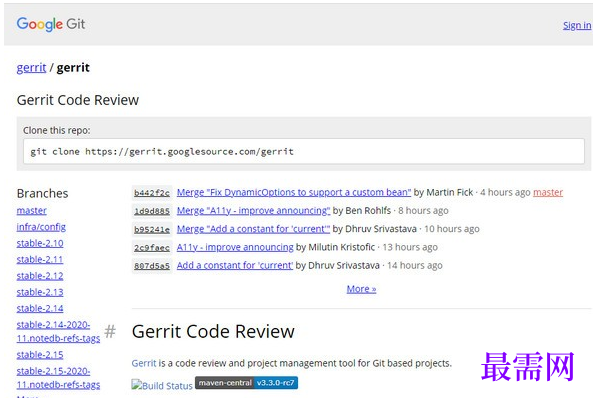This screenshot has height=398, width=593.
Task: Open the Sign in link
Action: (577, 25)
